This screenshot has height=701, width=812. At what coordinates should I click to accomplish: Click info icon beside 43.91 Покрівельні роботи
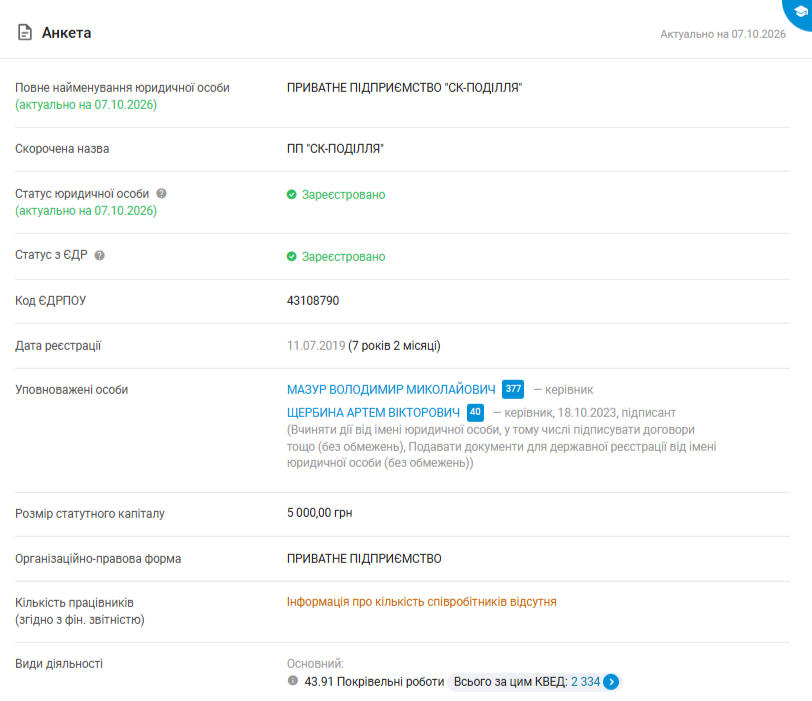coord(293,681)
